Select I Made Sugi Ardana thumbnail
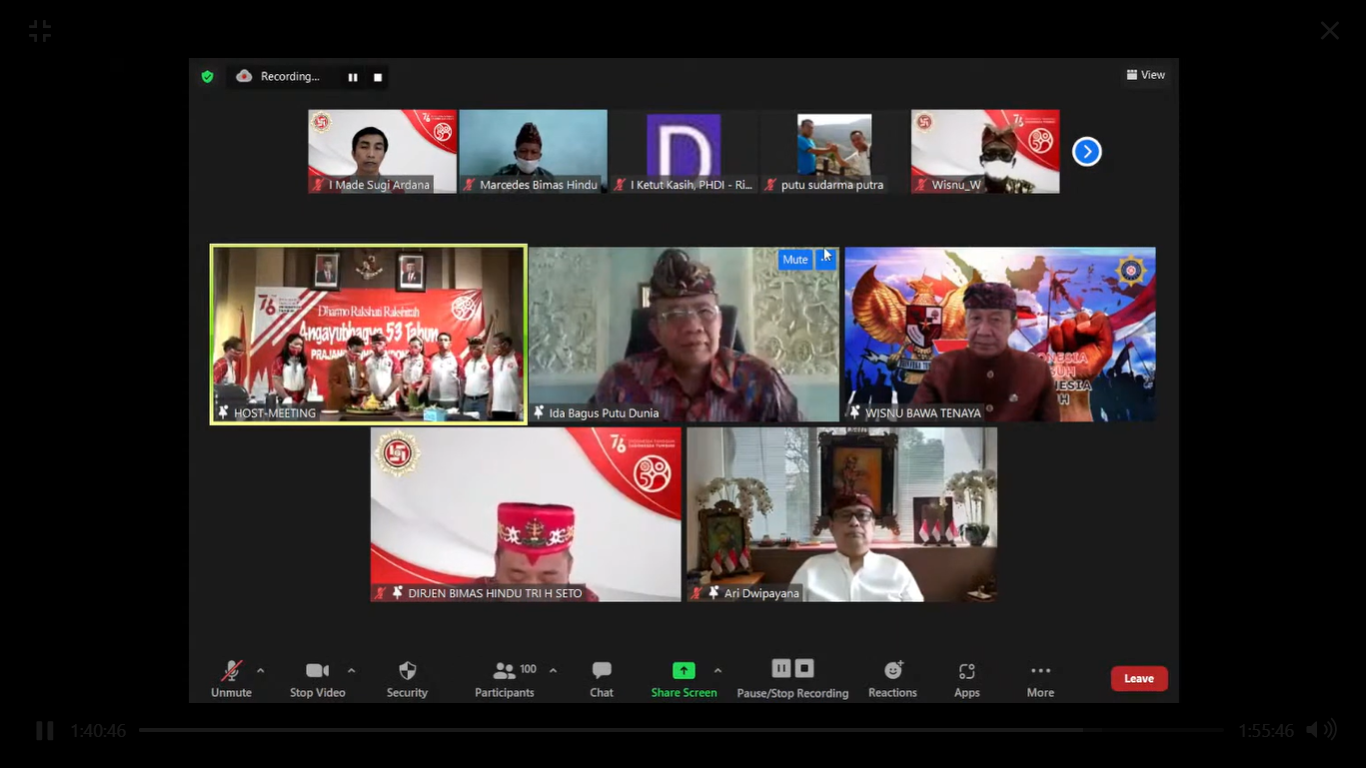The image size is (1366, 768). [x=382, y=151]
